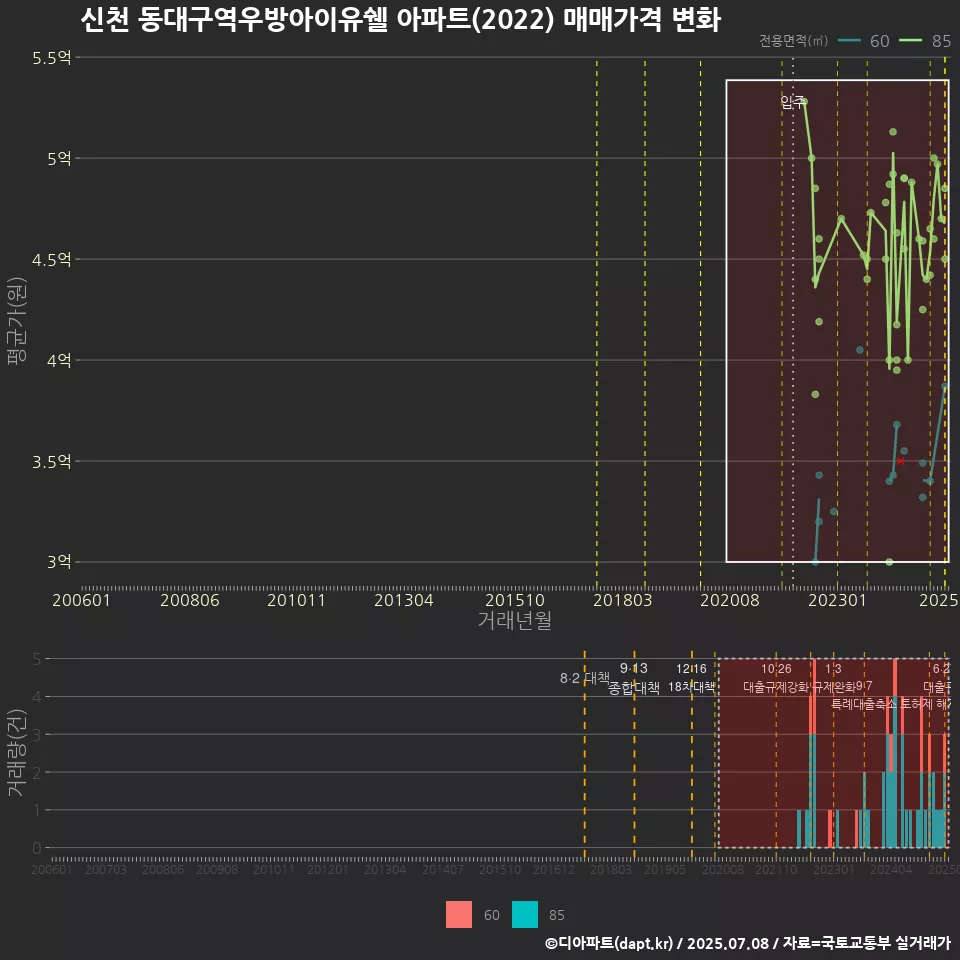Click 201905 on the volume chart x-axis
The height and width of the screenshot is (960, 960).
click(665, 869)
